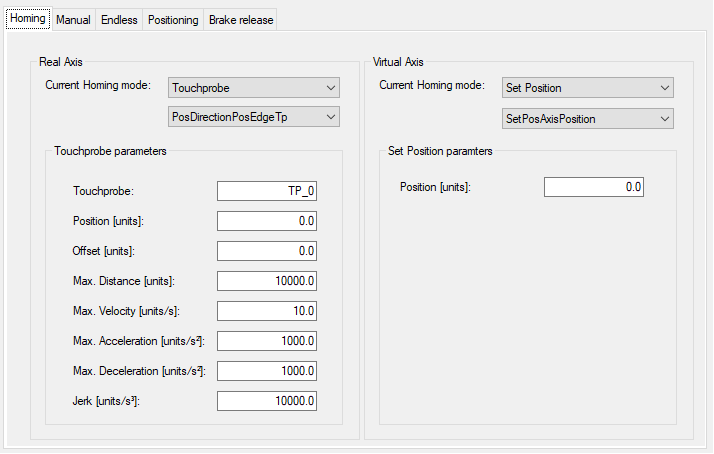Go to the Brake release tab
This screenshot has height=454, width=714.
point(240,20)
